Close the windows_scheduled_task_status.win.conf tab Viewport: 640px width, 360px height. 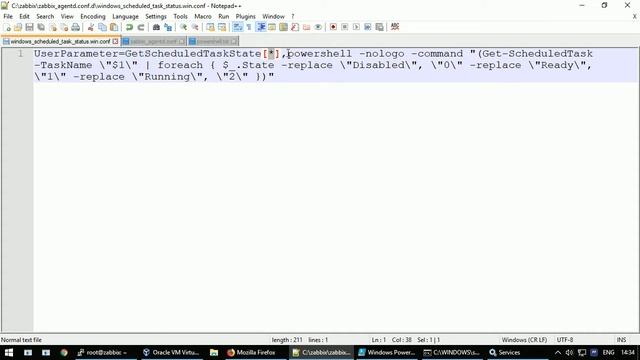tap(116, 41)
